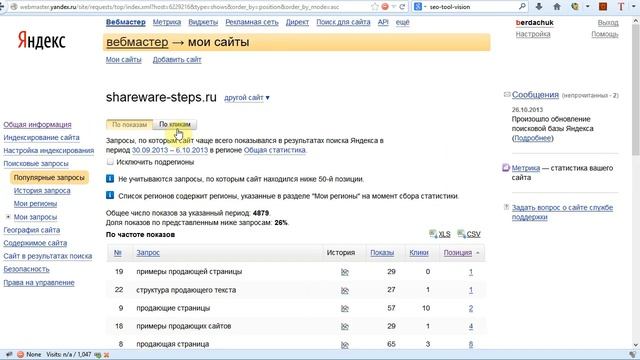Open dropdown arrow next to yellow extension icon
640x360 pixels.
tap(588, 7)
